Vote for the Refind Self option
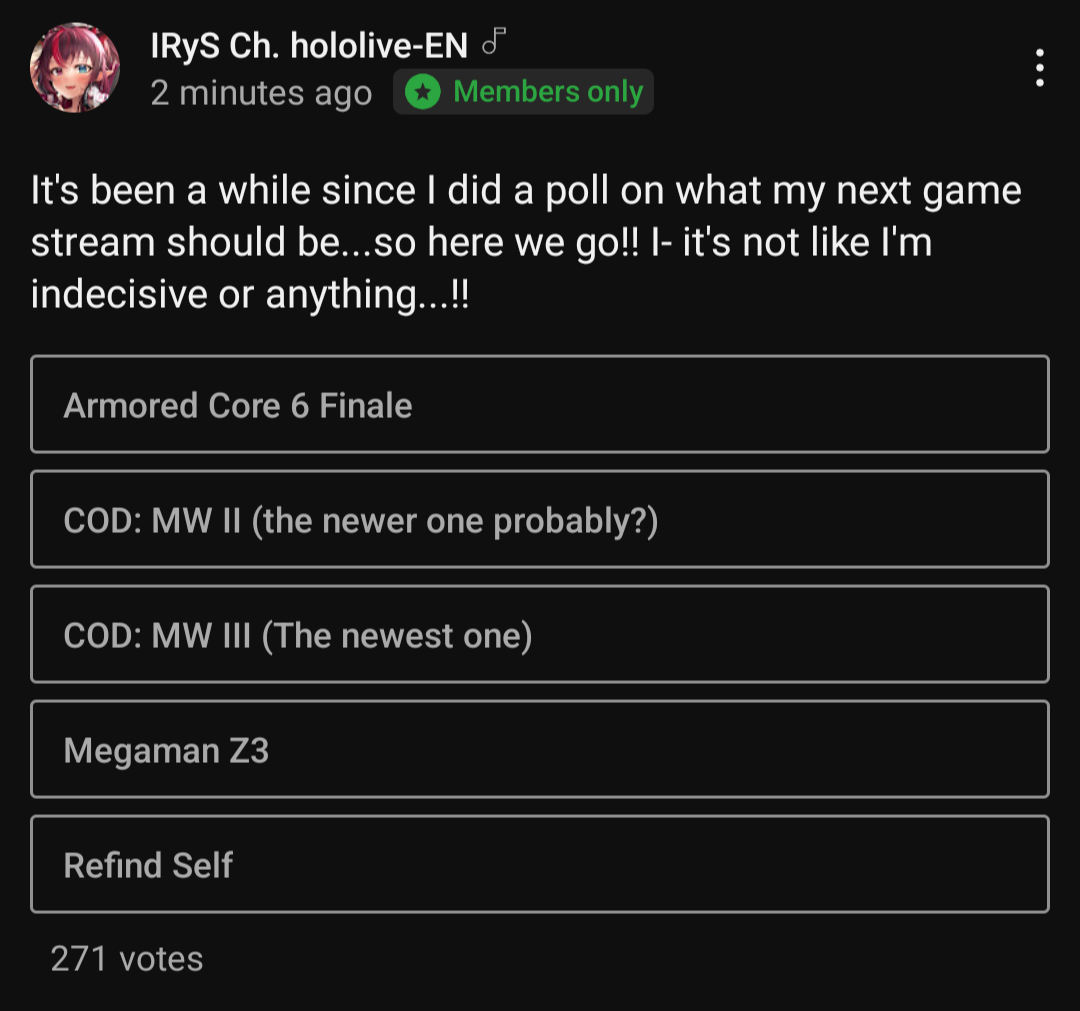This screenshot has width=1080, height=1011. (540, 864)
